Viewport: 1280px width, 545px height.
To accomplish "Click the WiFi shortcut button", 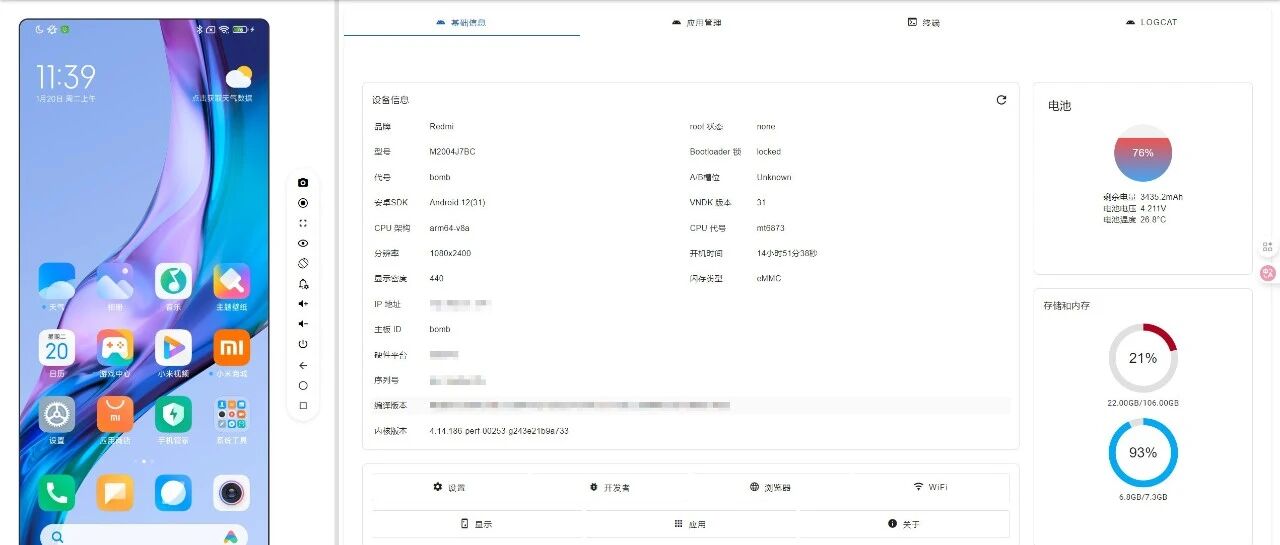I will (930, 487).
